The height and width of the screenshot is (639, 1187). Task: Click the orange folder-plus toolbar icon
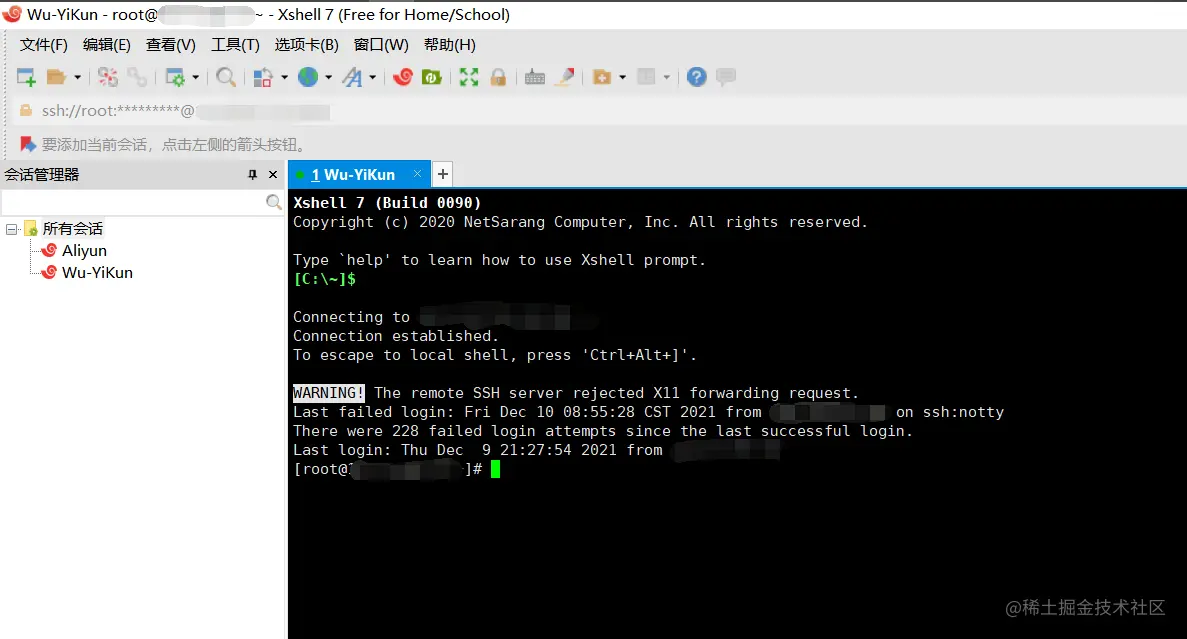coord(602,77)
